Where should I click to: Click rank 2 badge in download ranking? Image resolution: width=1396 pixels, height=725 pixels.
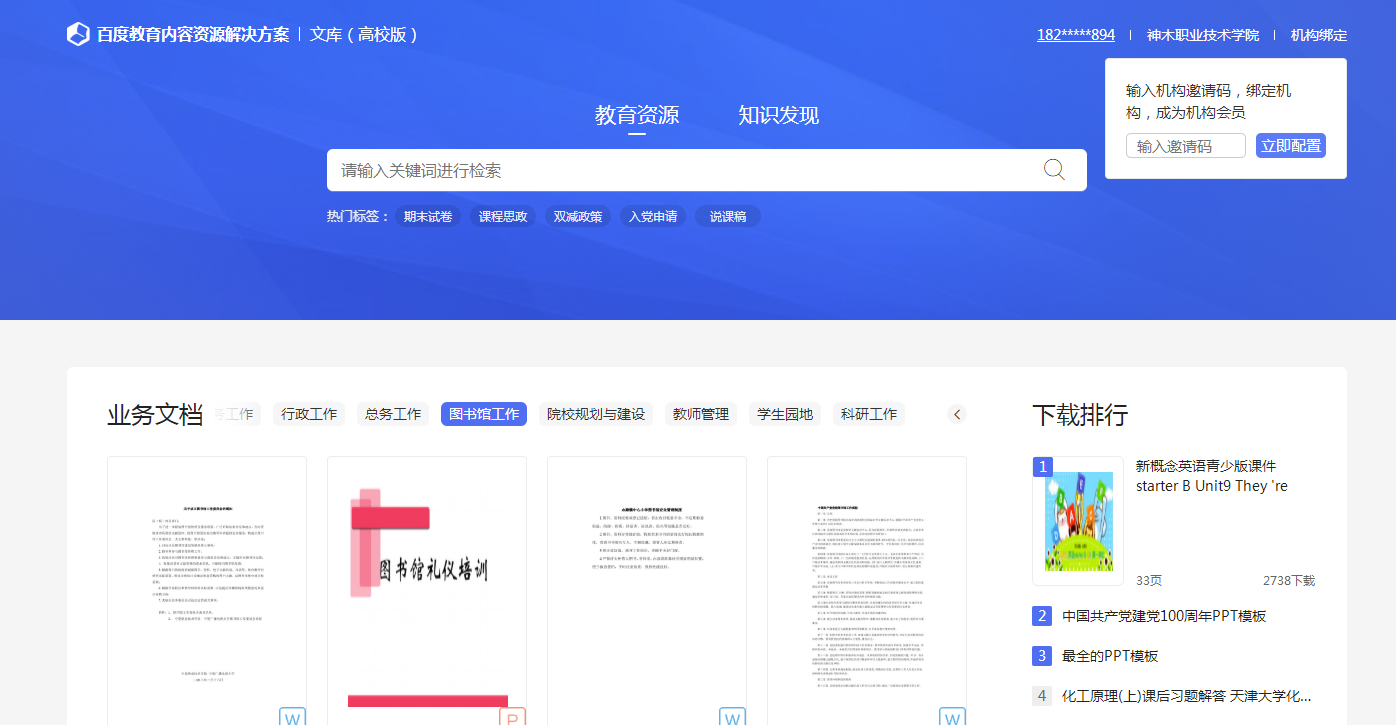pyautogui.click(x=1042, y=616)
